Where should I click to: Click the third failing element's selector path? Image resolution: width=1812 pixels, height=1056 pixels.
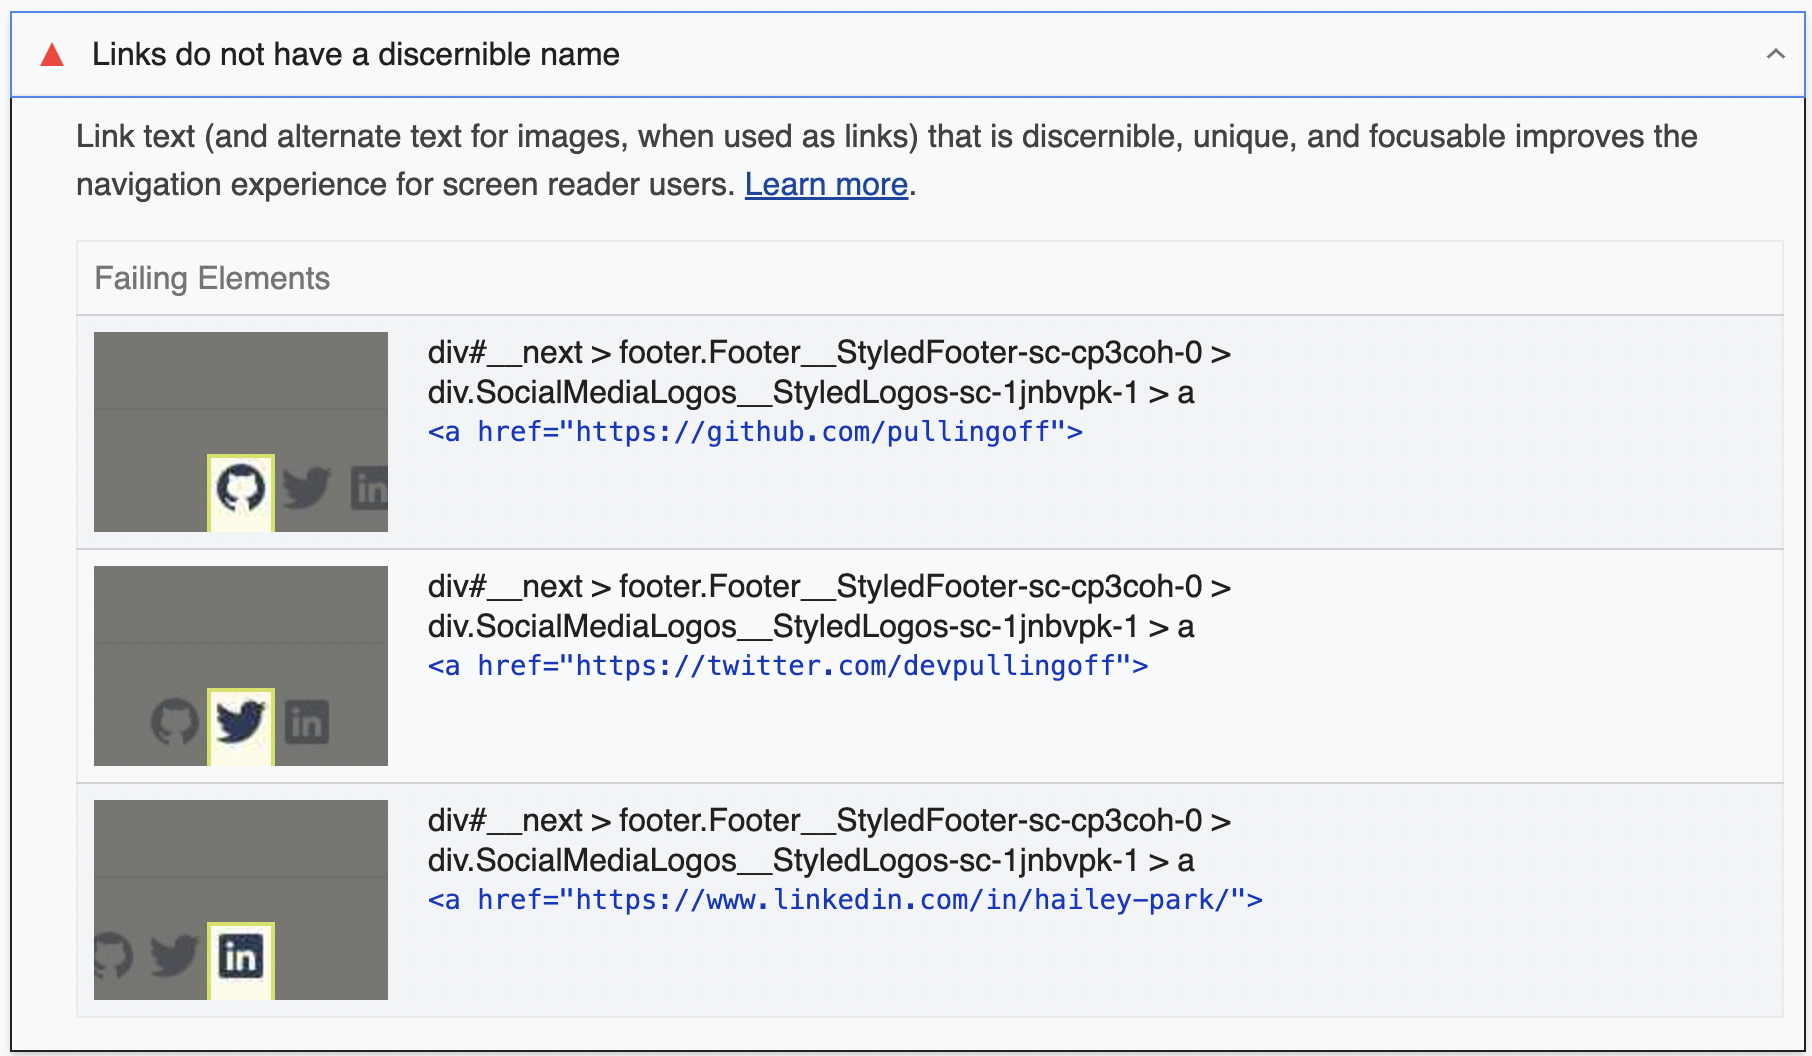pyautogui.click(x=829, y=840)
